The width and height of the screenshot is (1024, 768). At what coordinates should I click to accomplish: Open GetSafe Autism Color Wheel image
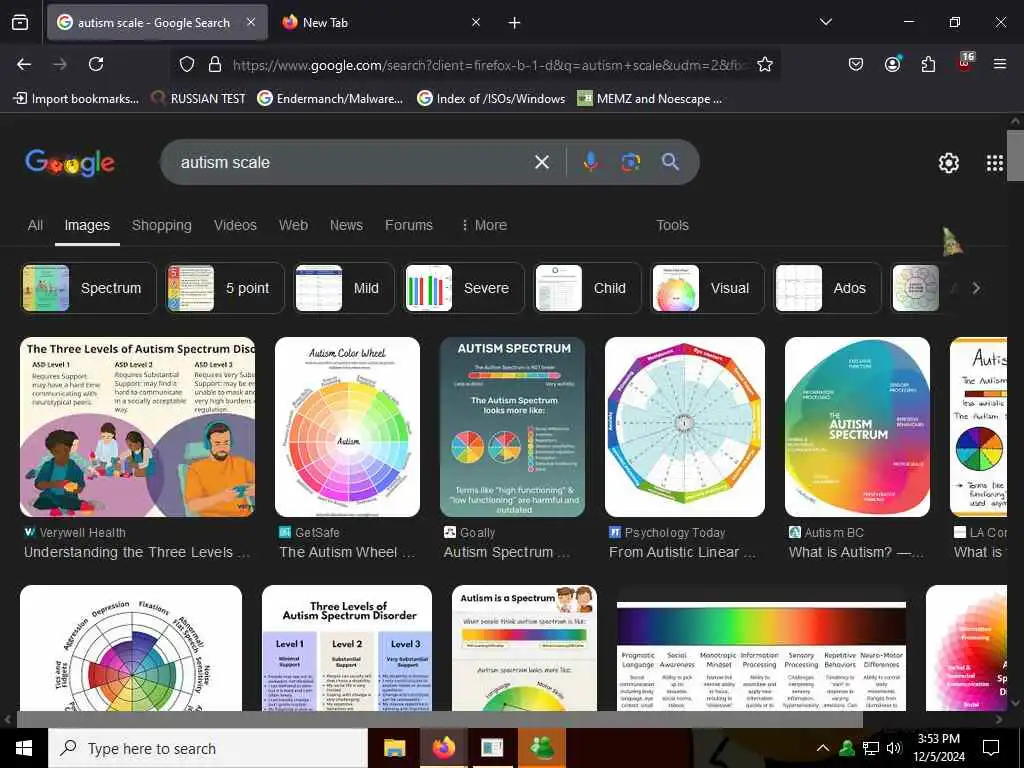point(347,427)
